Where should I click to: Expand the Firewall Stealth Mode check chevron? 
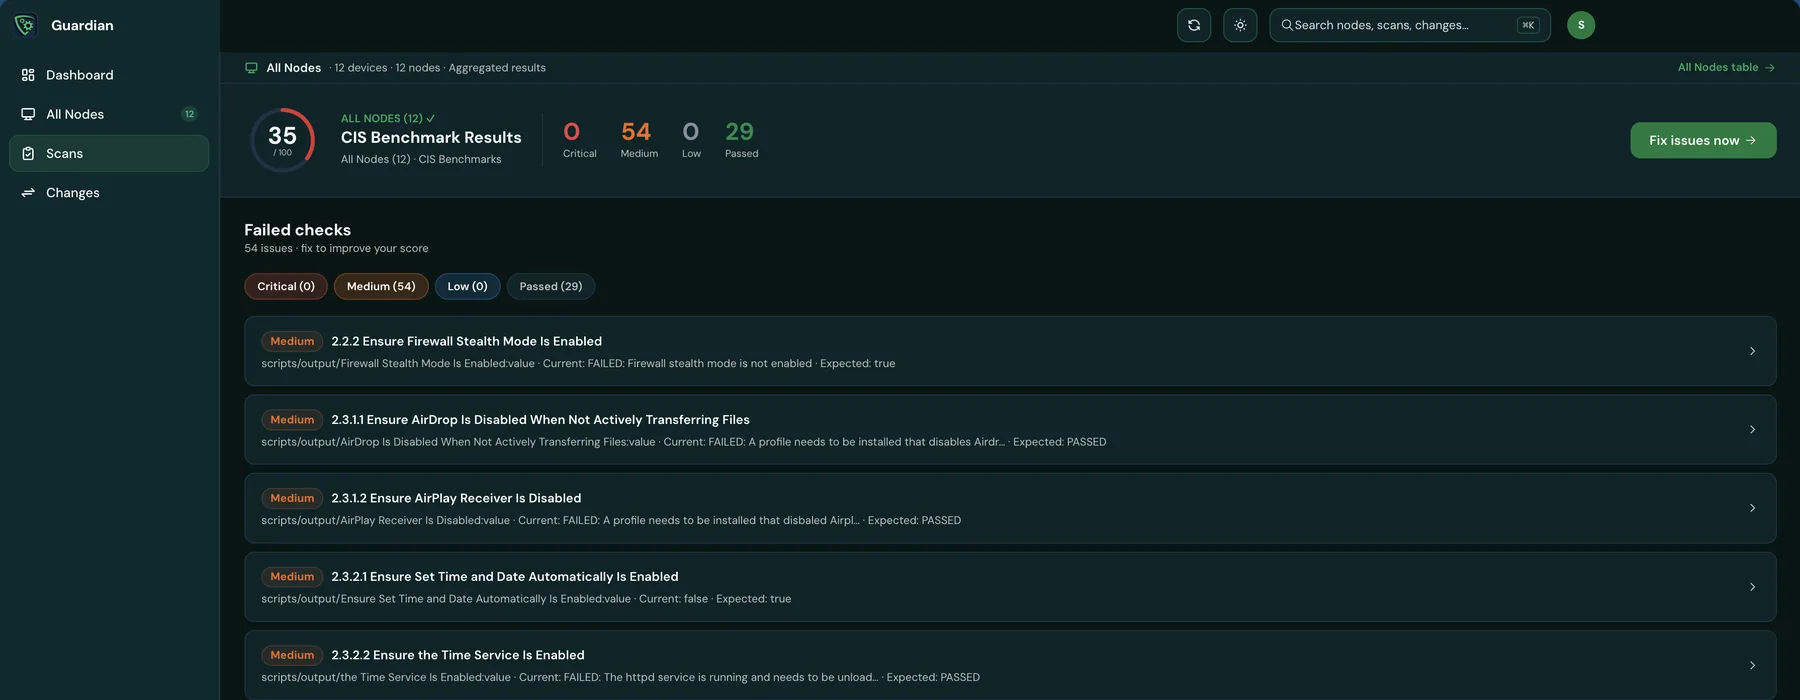pos(1752,351)
